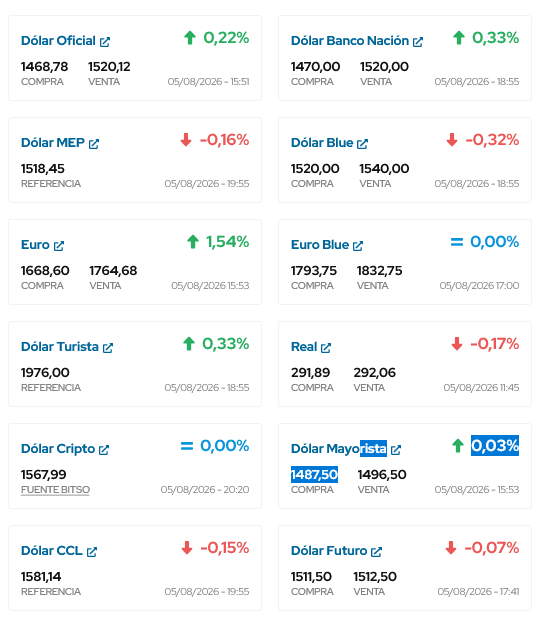The image size is (541, 627).
Task: Click the highlighted 0,03% variation value
Action: tap(495, 445)
